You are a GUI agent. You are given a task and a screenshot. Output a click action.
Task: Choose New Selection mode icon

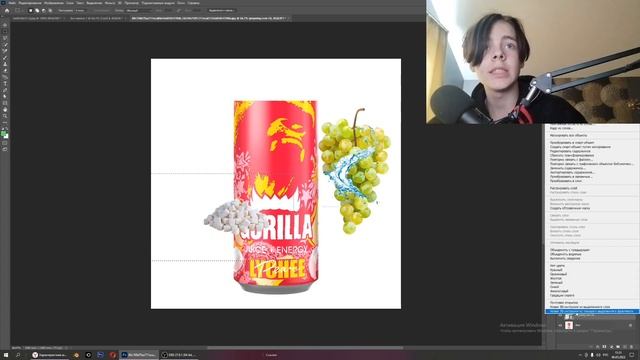[x=31, y=10]
